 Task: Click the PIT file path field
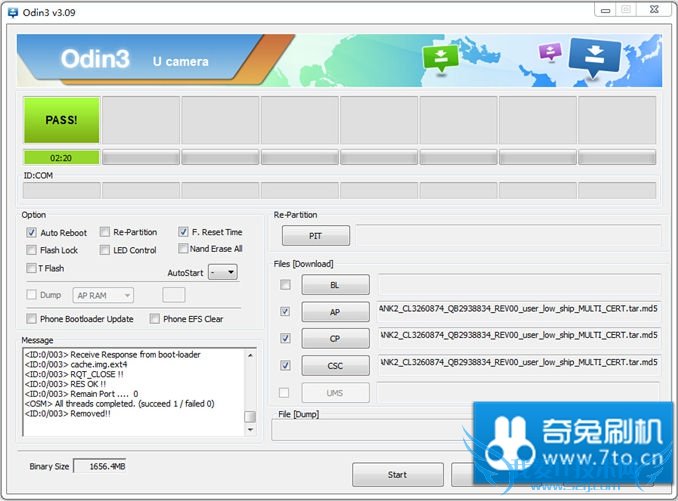tap(508, 236)
